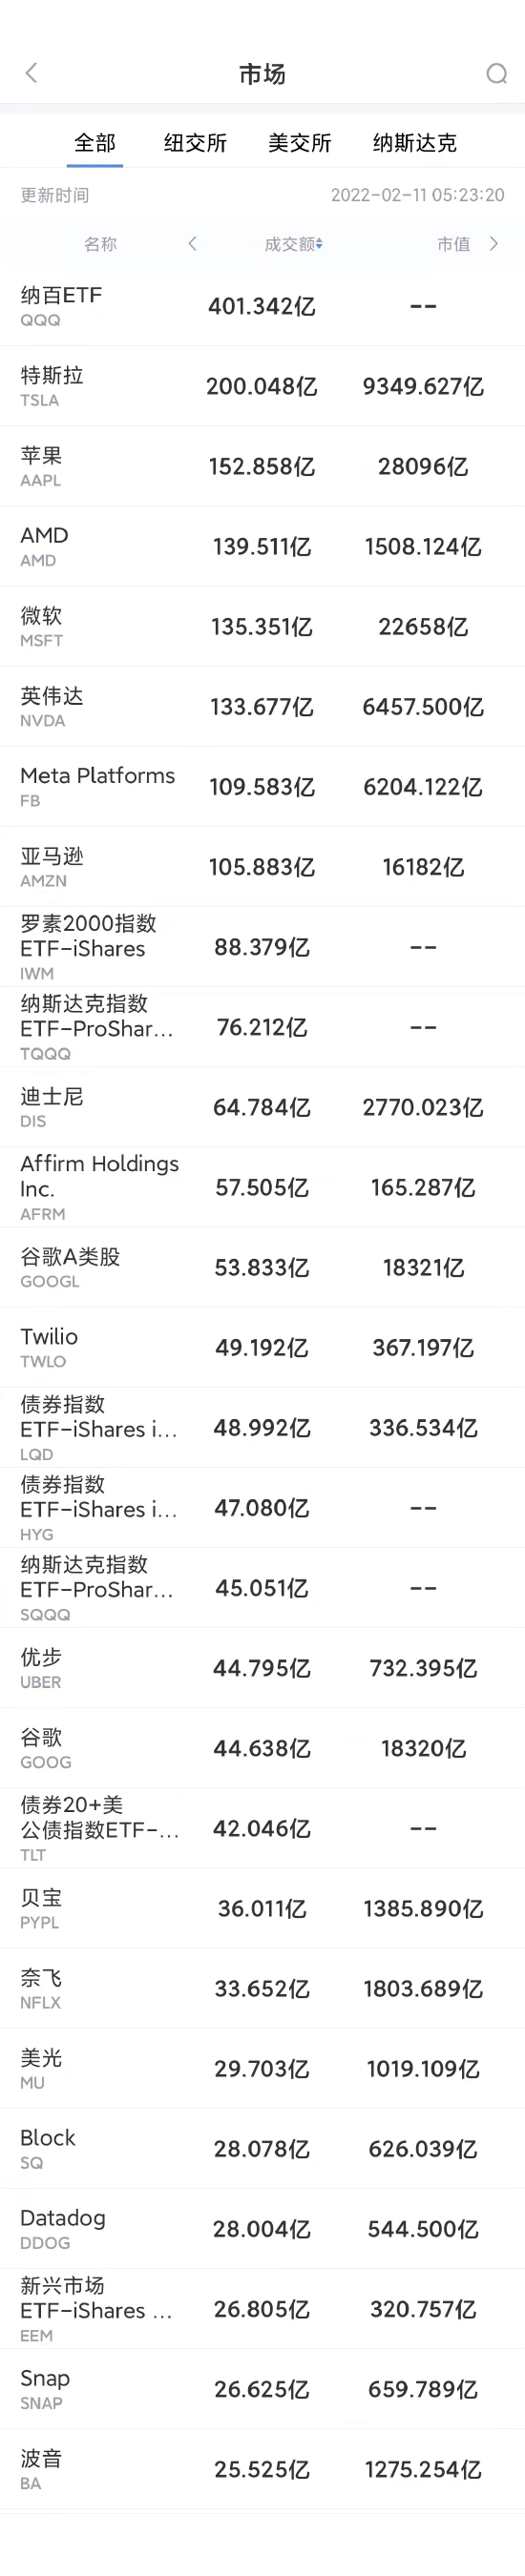The width and height of the screenshot is (525, 2576).
Task: Open the 纳斯达克 tab
Action: (x=414, y=143)
